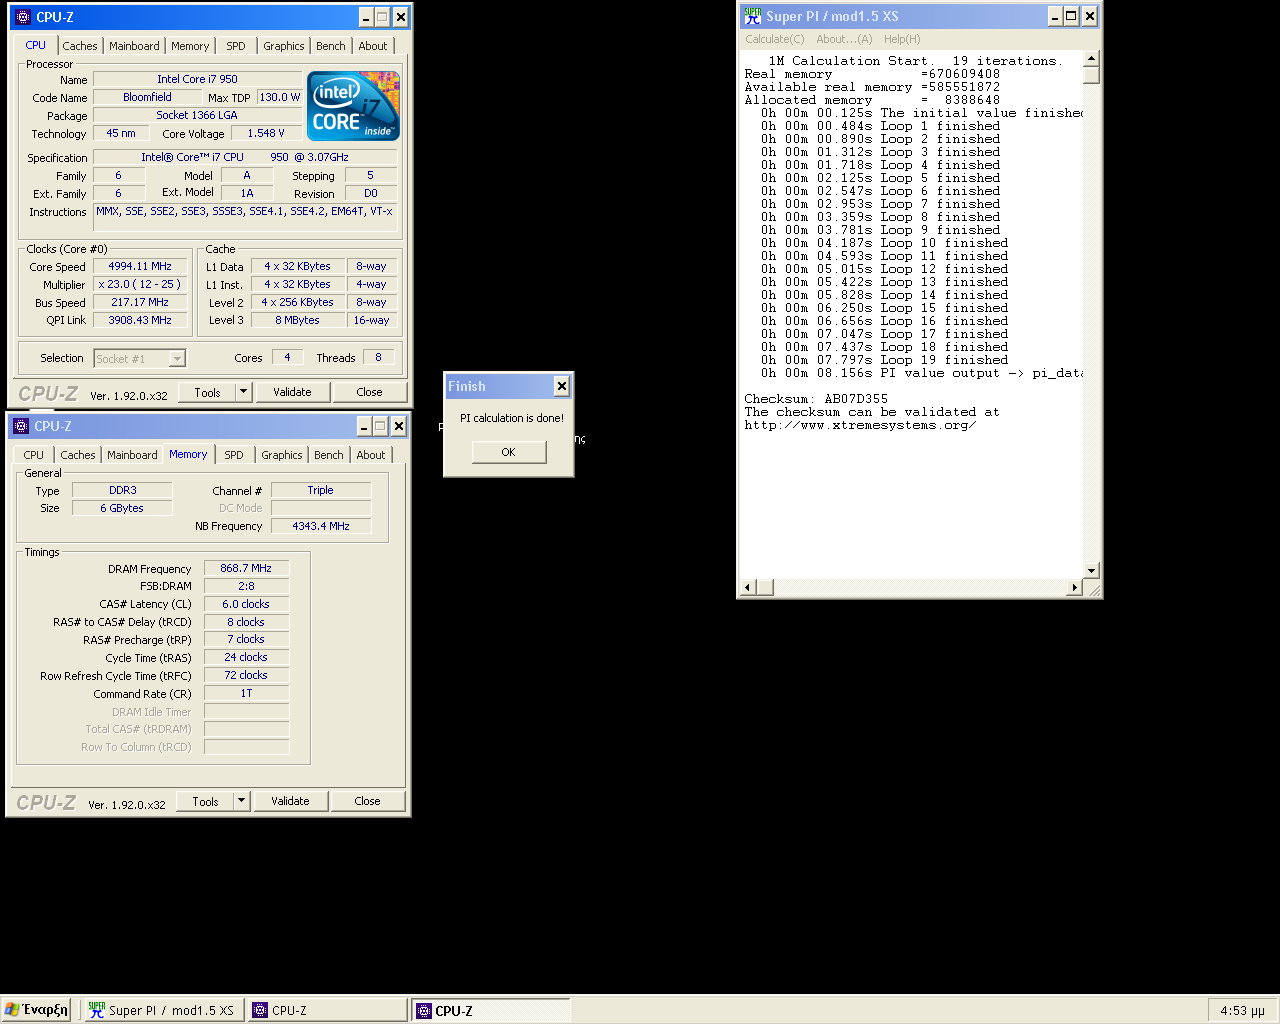The height and width of the screenshot is (1024, 1280).
Task: Click the Core Voltage value 1.548 V
Action: click(266, 133)
